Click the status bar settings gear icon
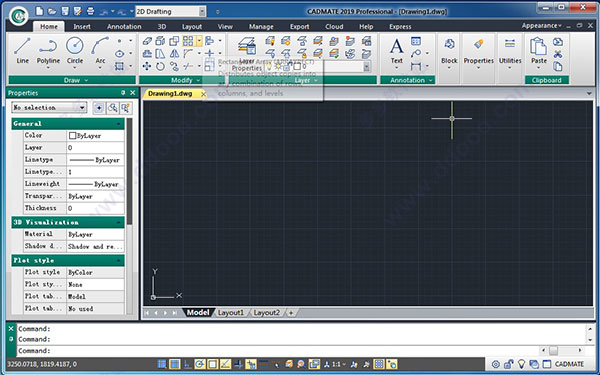 point(496,364)
